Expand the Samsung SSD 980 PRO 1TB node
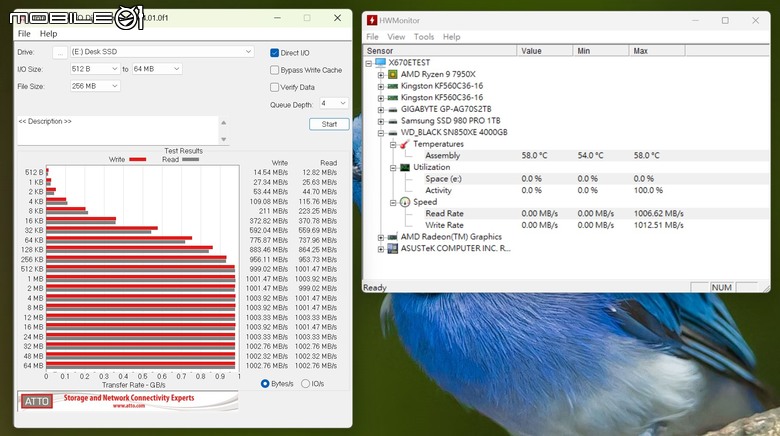Screen dimensions: 780x436 click(381, 121)
